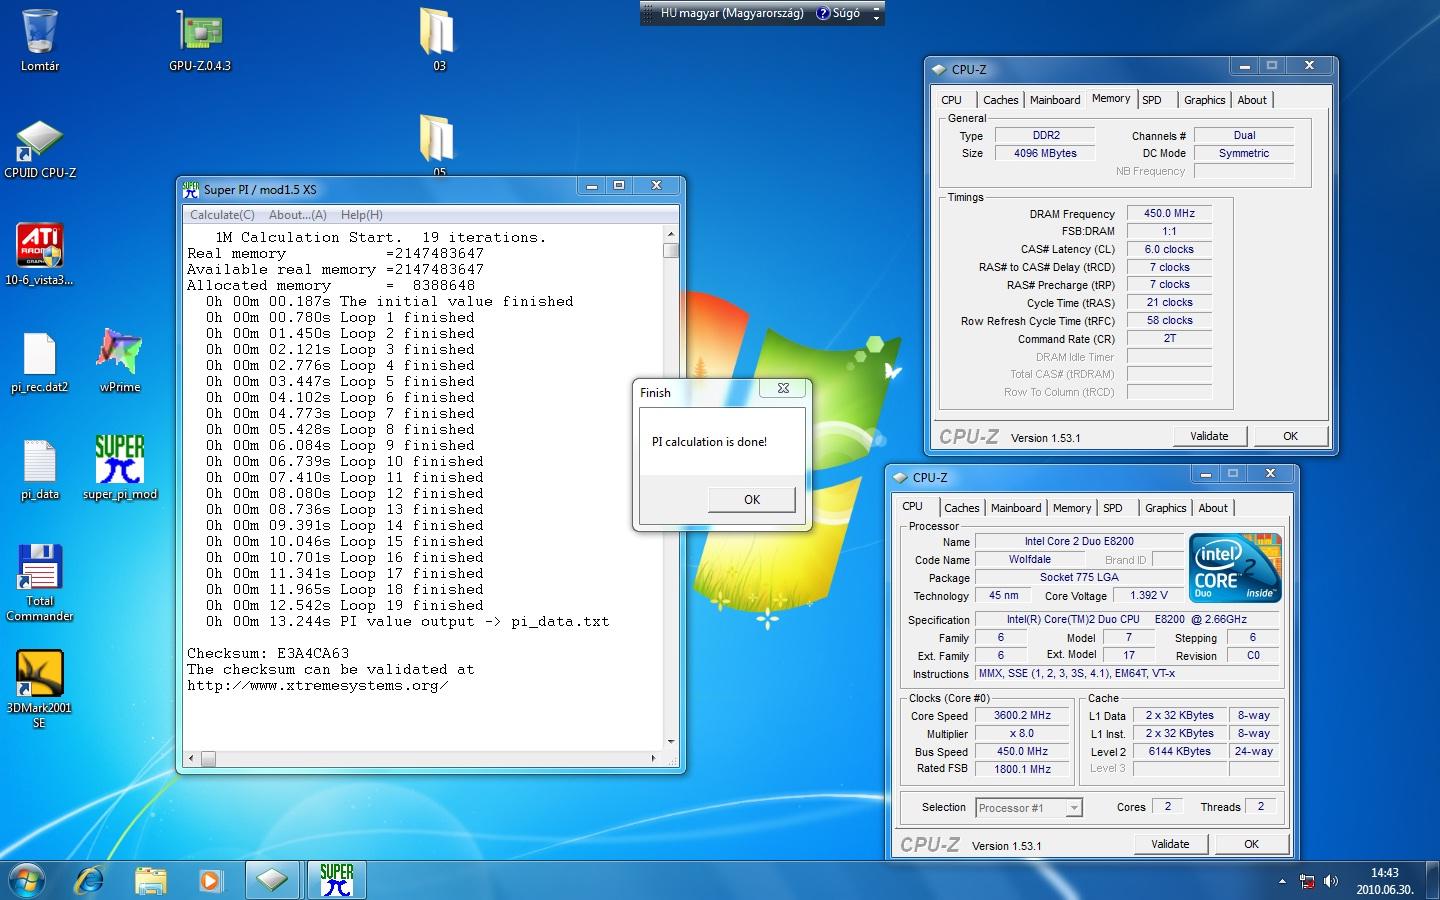Click the Loop 19 finished line
Viewport: 1440px width, 900px height.
(x=345, y=605)
